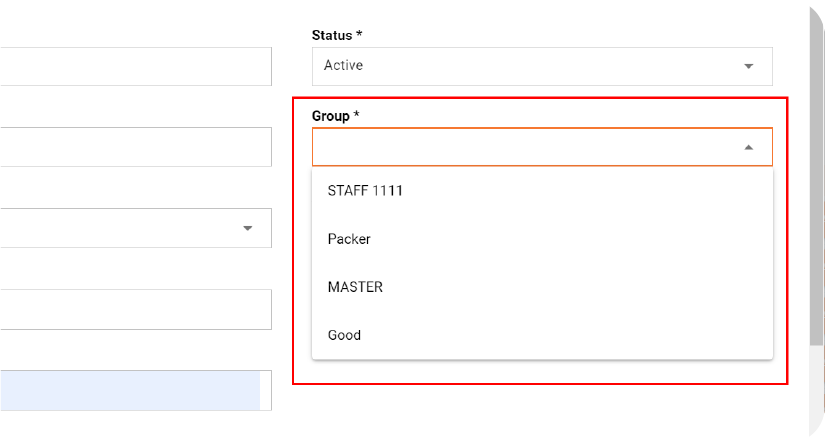The height and width of the screenshot is (443, 825).
Task: Focus the text field left of MASTER option
Action: tap(136, 309)
